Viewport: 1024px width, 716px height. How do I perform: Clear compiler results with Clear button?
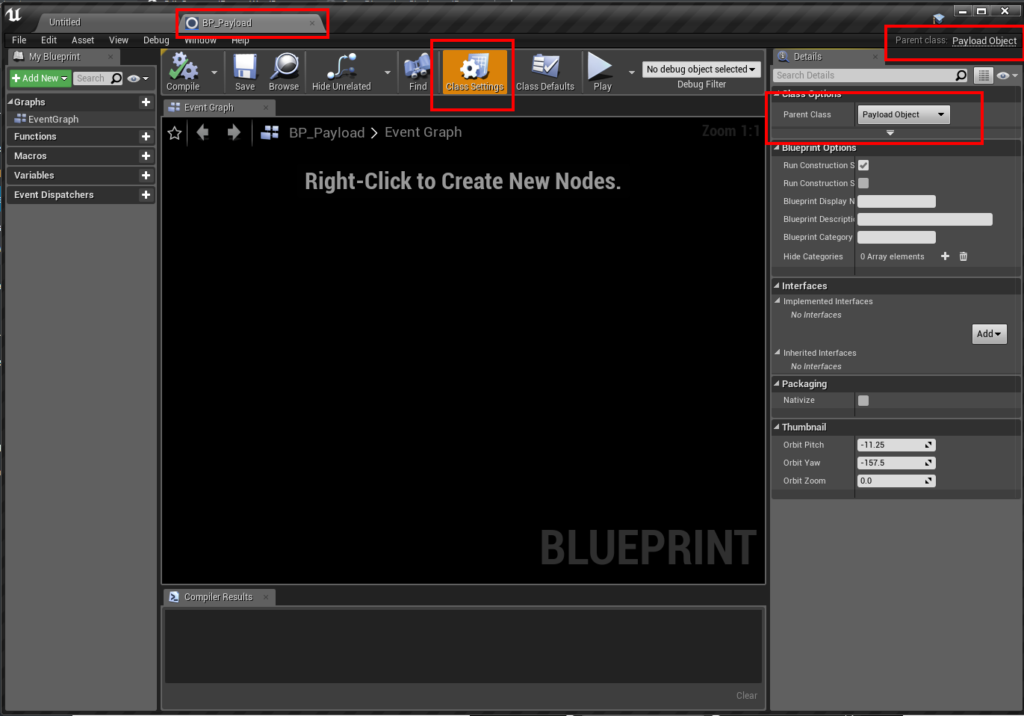(746, 696)
